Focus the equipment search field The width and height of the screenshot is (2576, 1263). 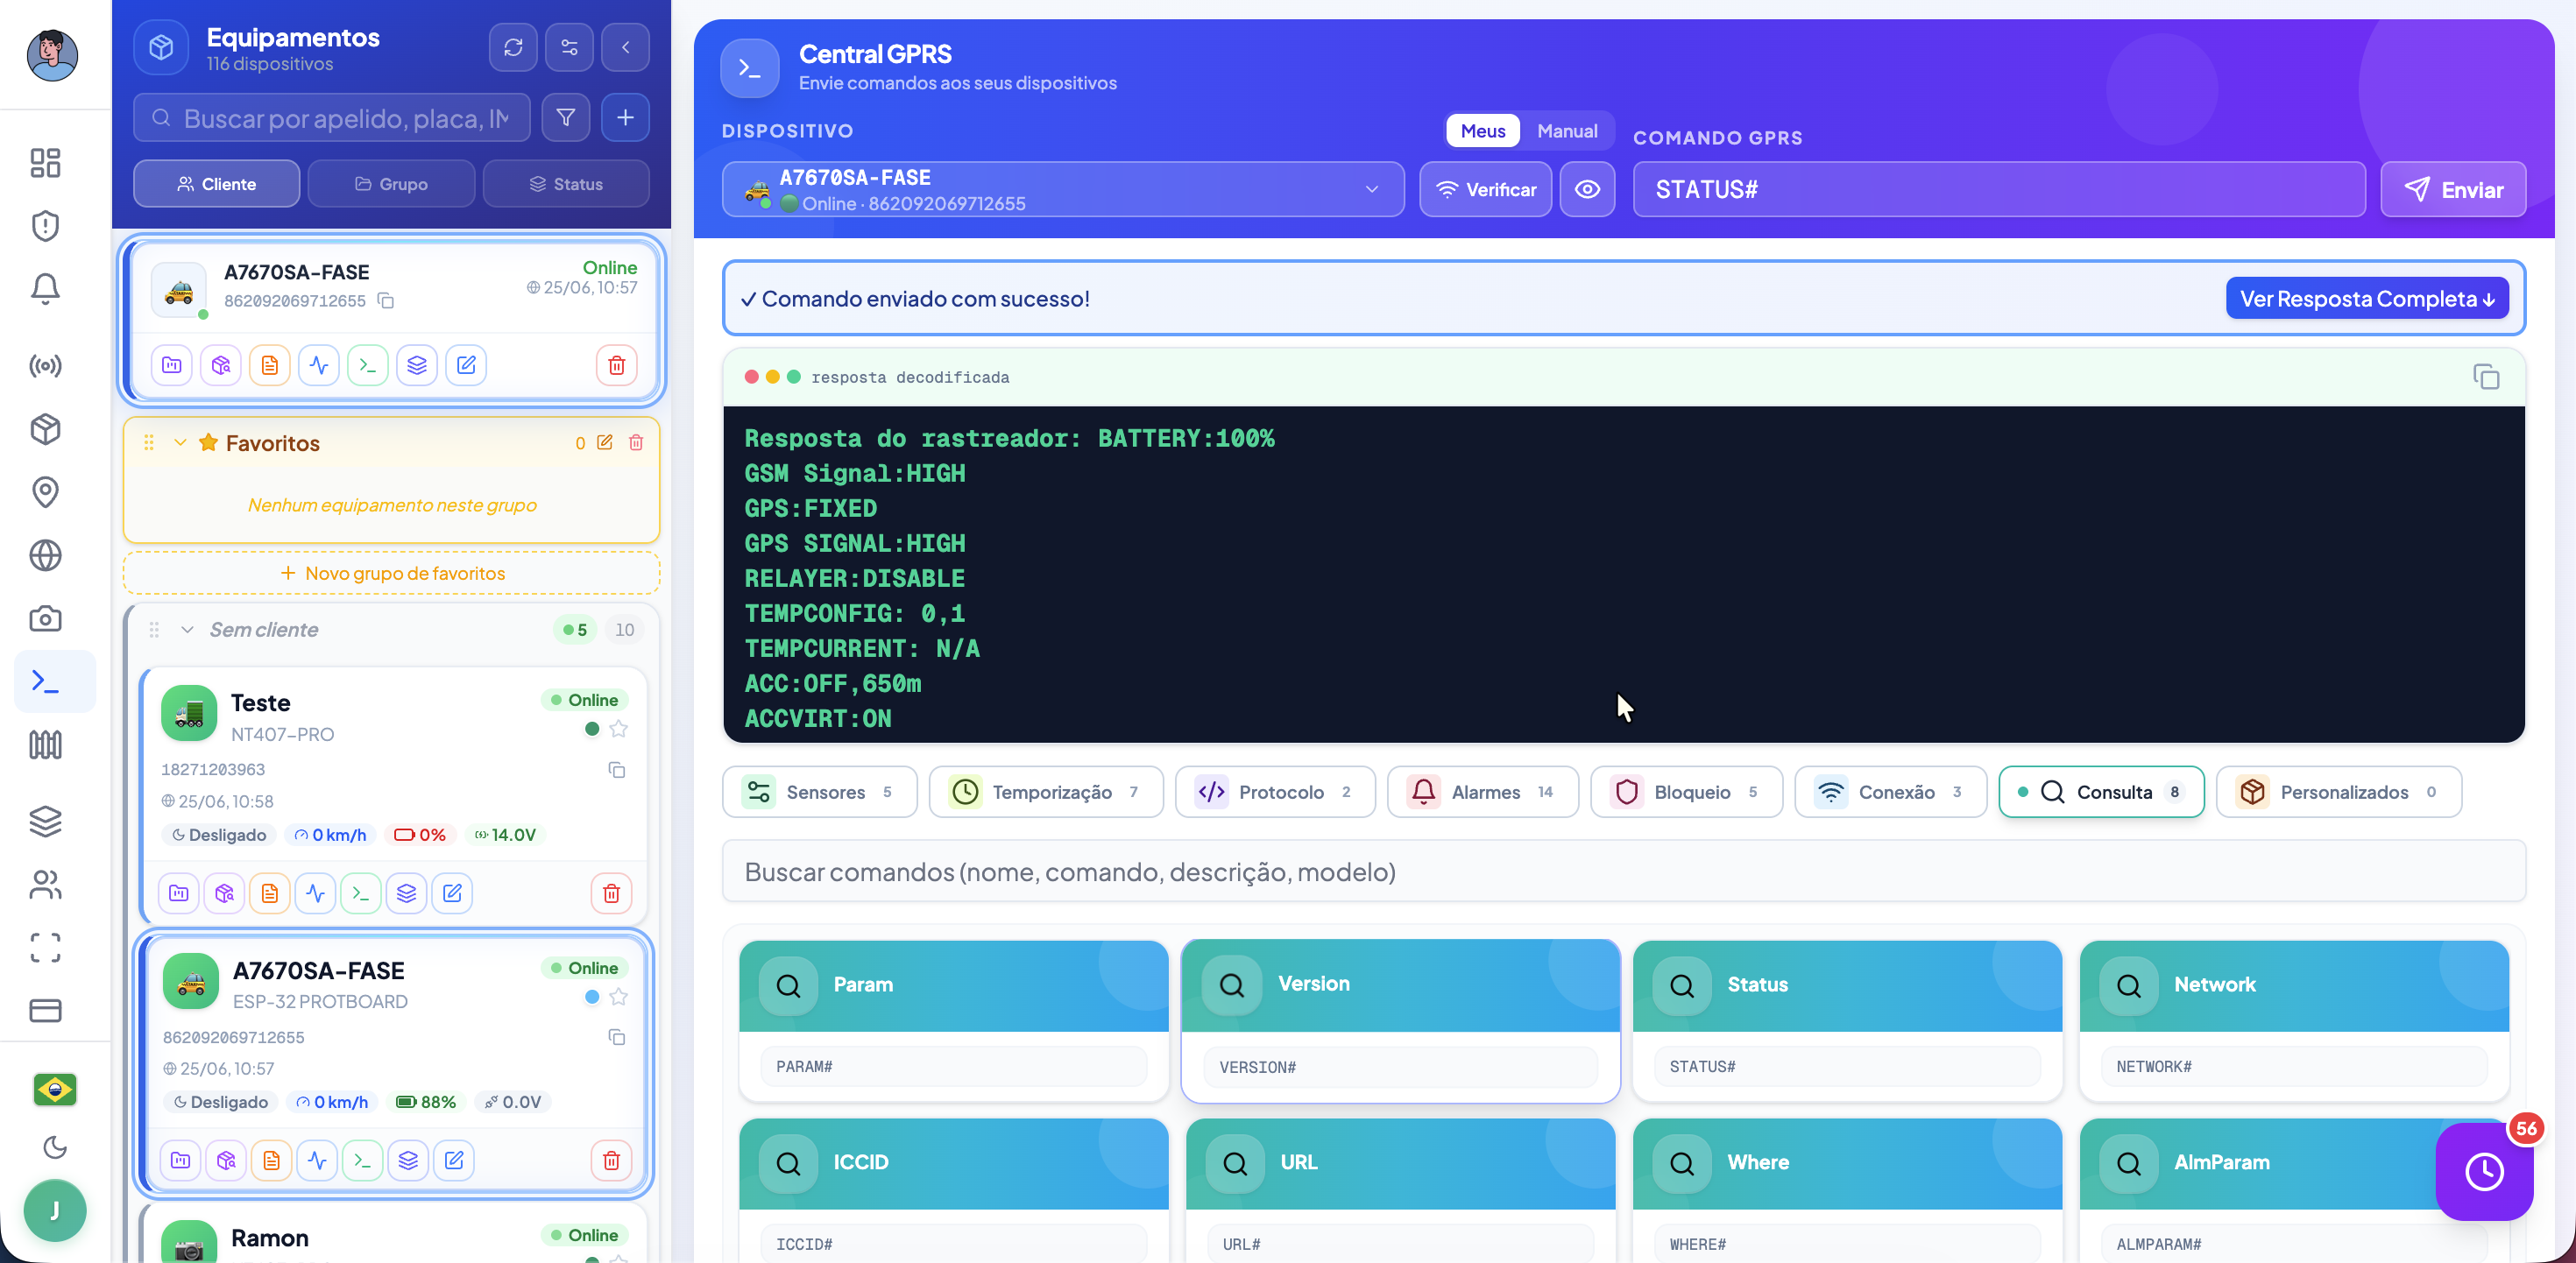(x=332, y=118)
